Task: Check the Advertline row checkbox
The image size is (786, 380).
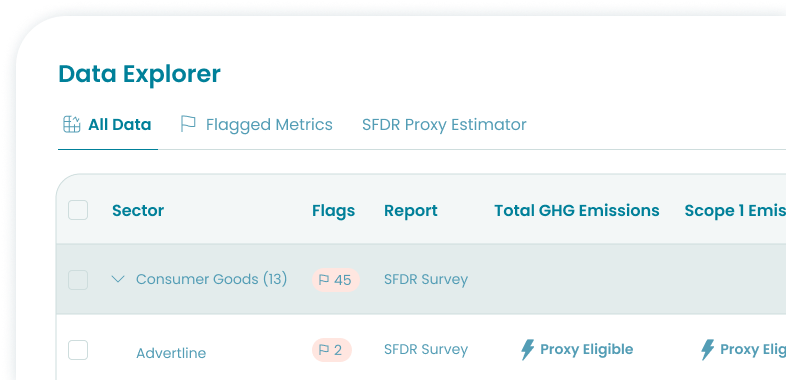Action: (x=78, y=350)
